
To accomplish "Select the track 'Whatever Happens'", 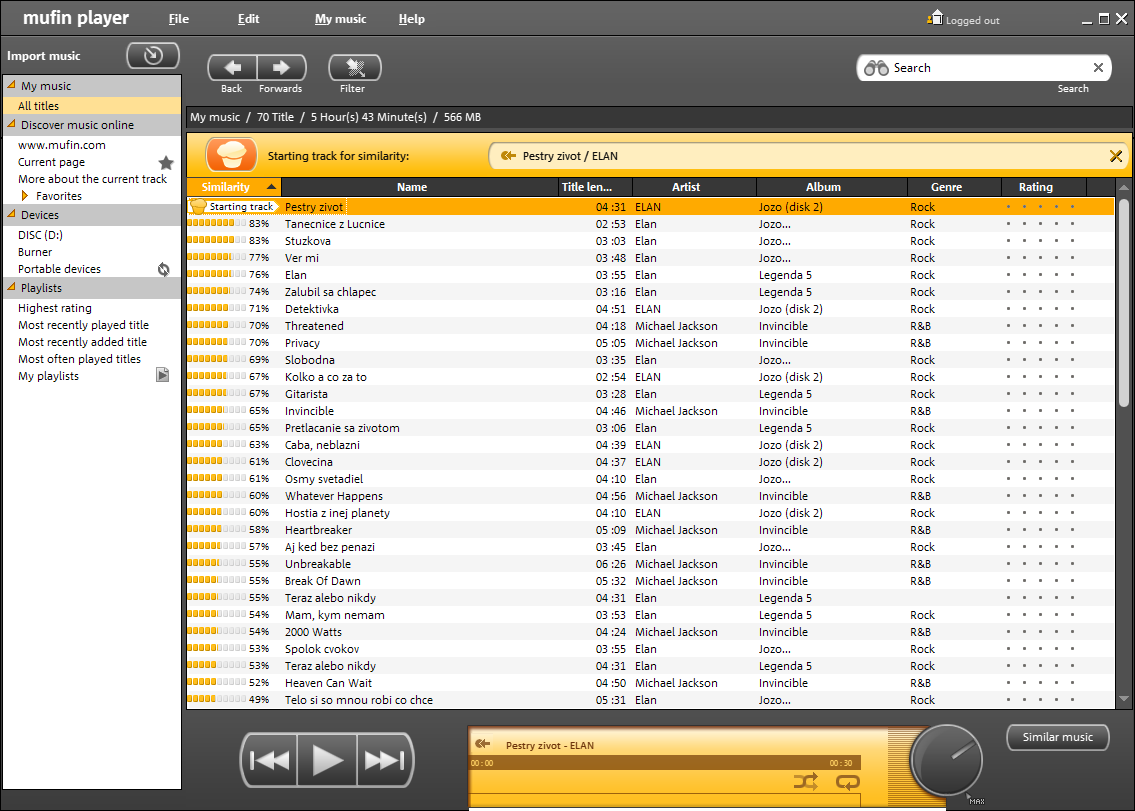I will pos(650,496).
